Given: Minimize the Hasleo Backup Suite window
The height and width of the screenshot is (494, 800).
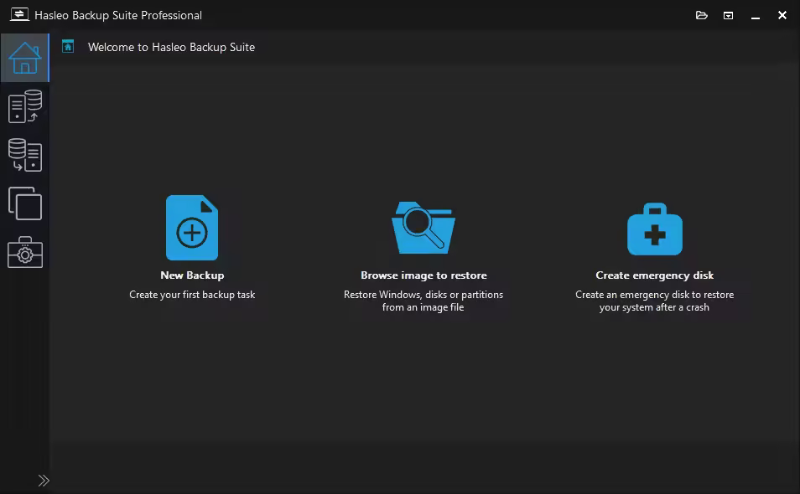Looking at the screenshot, I should [755, 15].
